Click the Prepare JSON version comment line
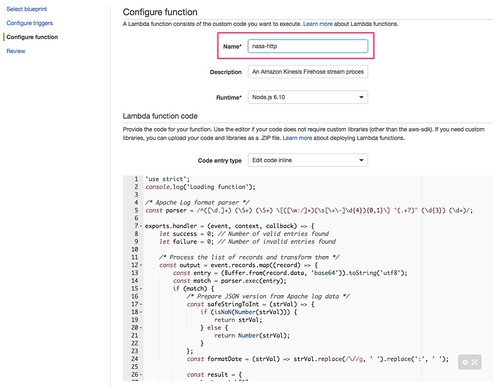Viewport: 500px width, 389px height. tap(268, 297)
